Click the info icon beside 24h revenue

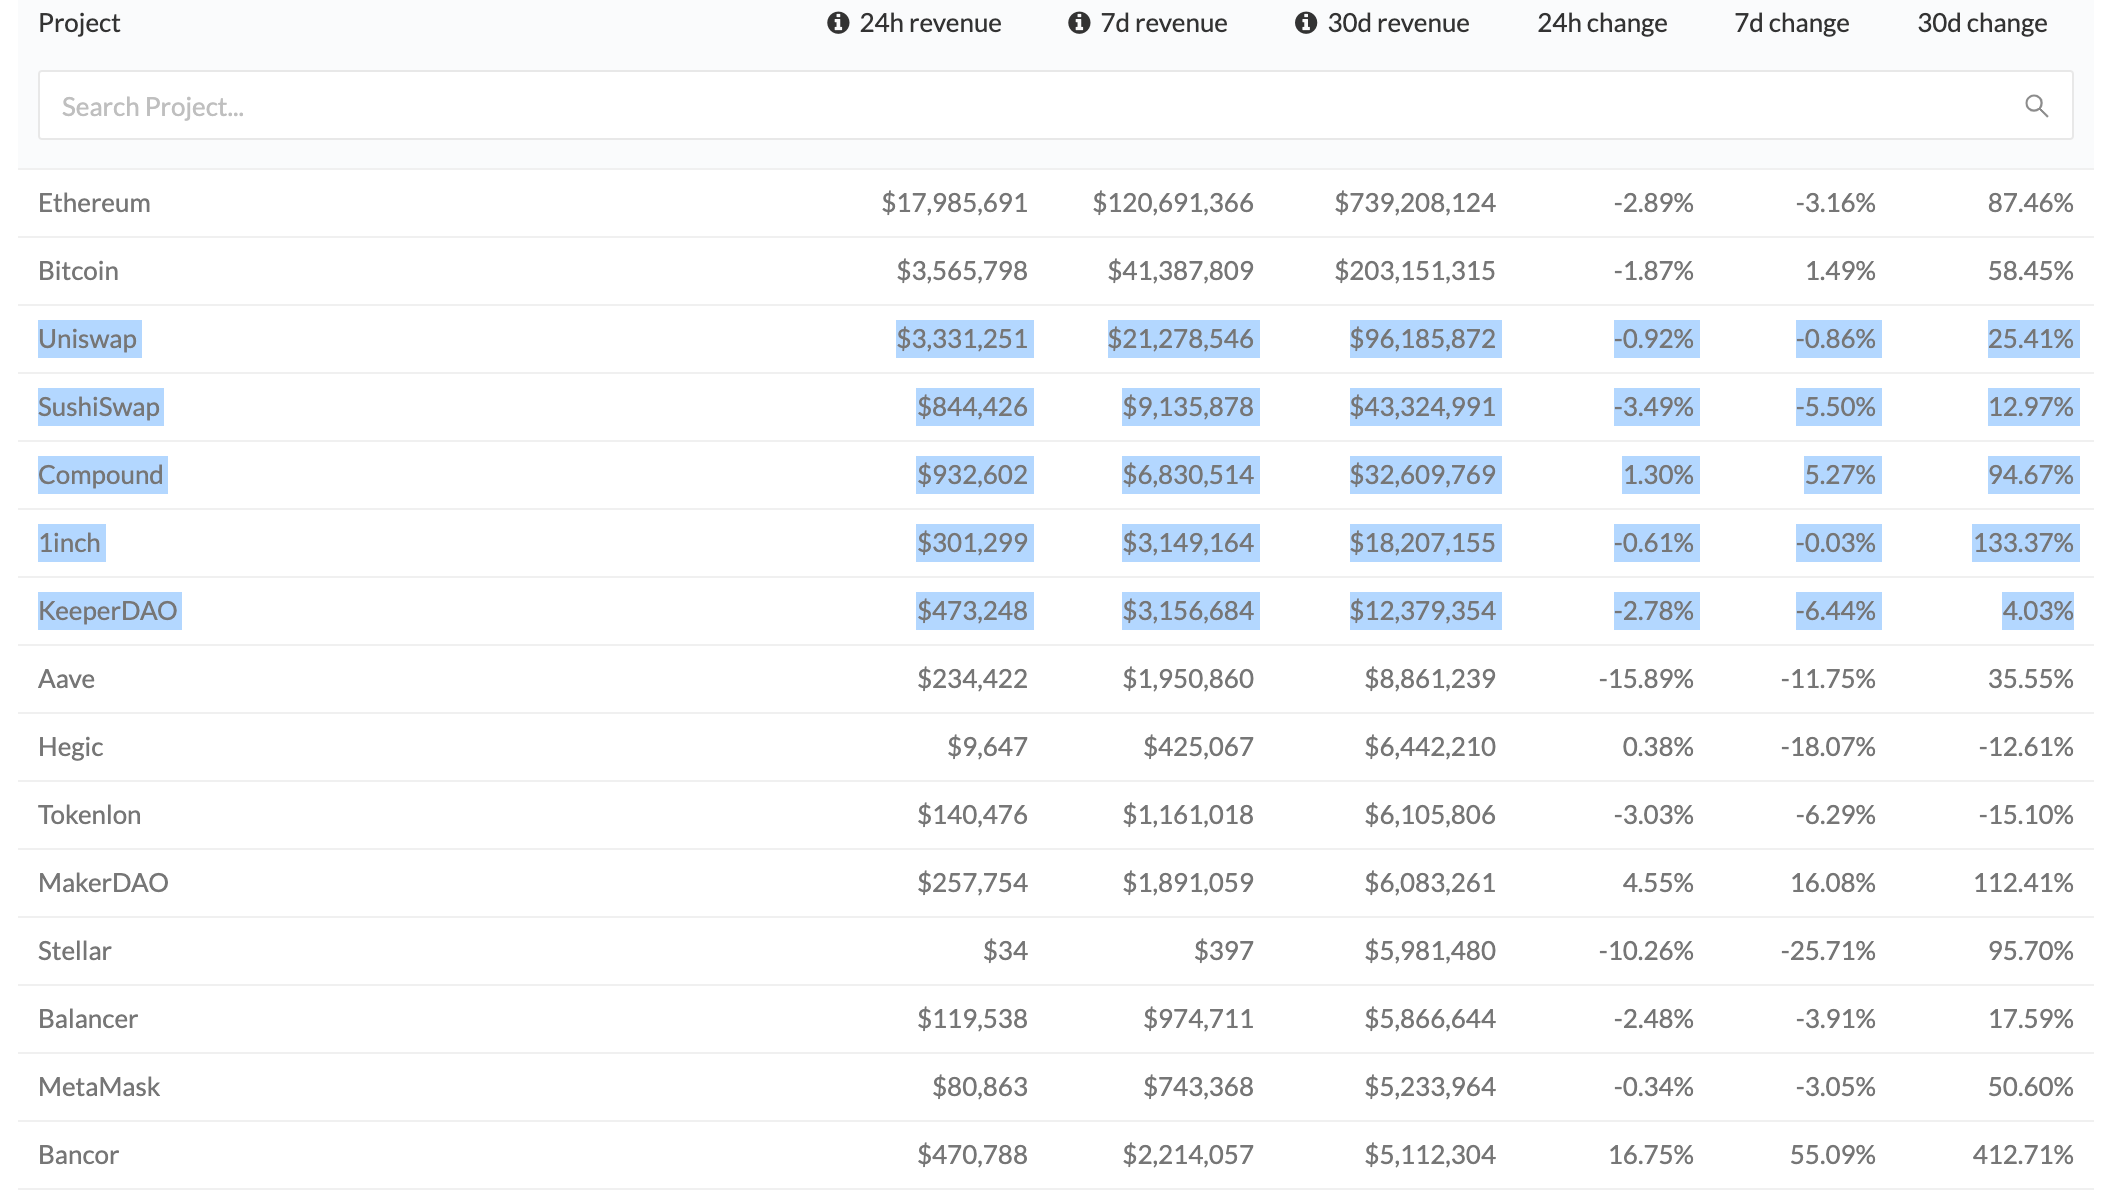pyautogui.click(x=838, y=23)
